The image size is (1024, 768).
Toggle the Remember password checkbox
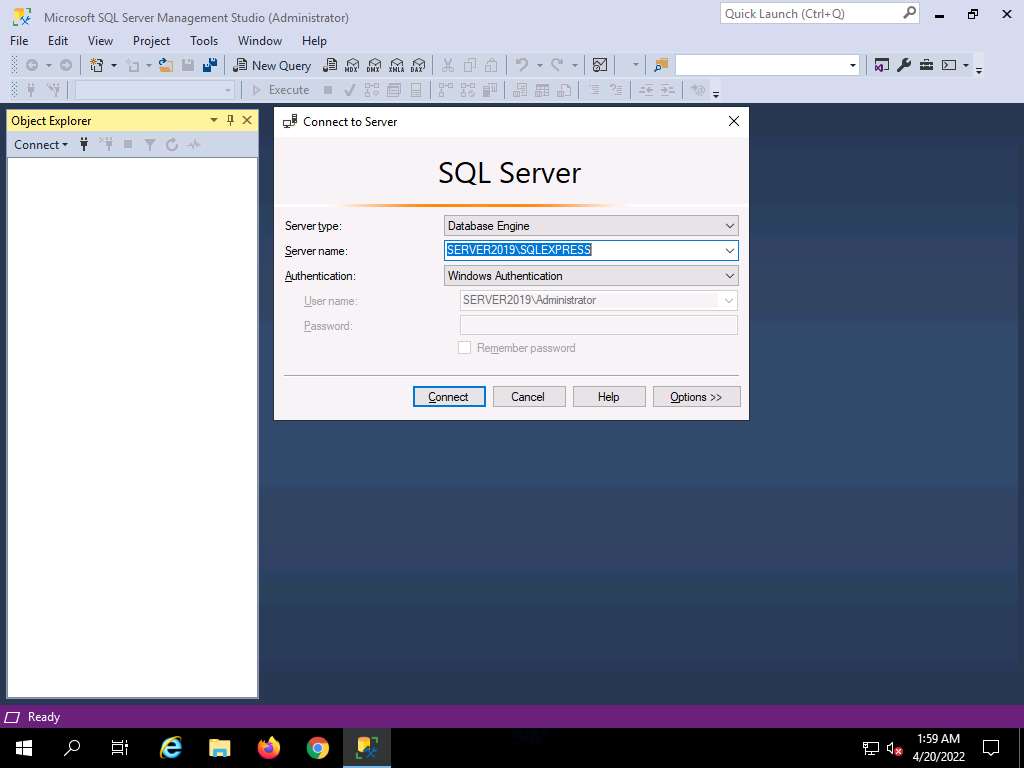click(464, 348)
